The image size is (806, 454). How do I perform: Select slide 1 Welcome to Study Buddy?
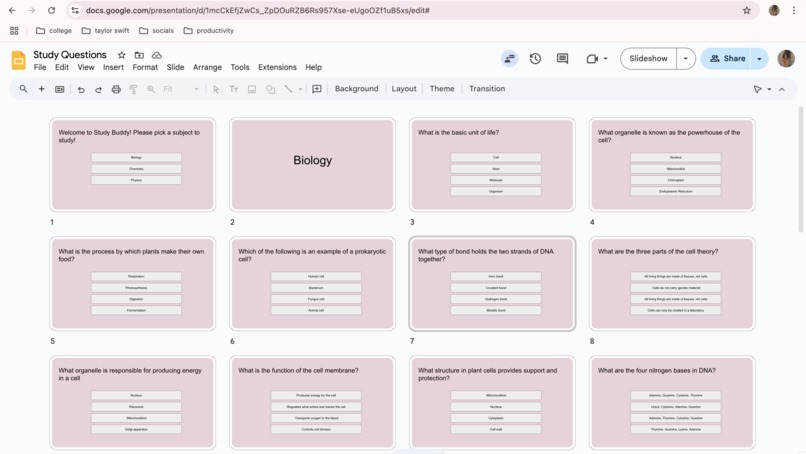pos(133,165)
